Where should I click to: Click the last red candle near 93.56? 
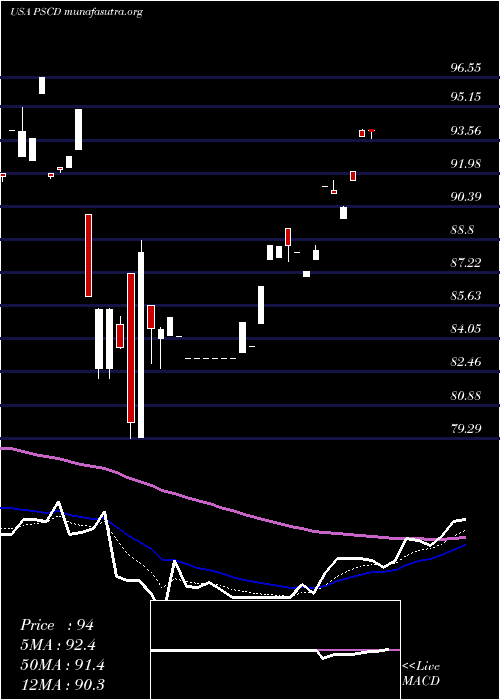tap(371, 131)
